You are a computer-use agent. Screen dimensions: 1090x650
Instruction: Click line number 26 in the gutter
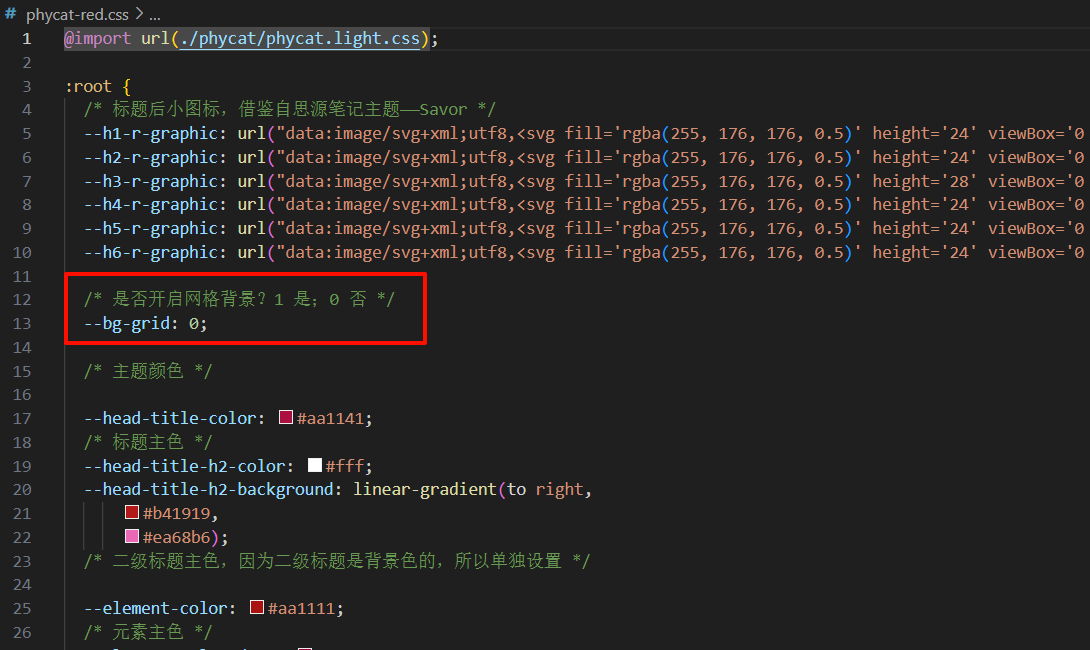(x=22, y=632)
